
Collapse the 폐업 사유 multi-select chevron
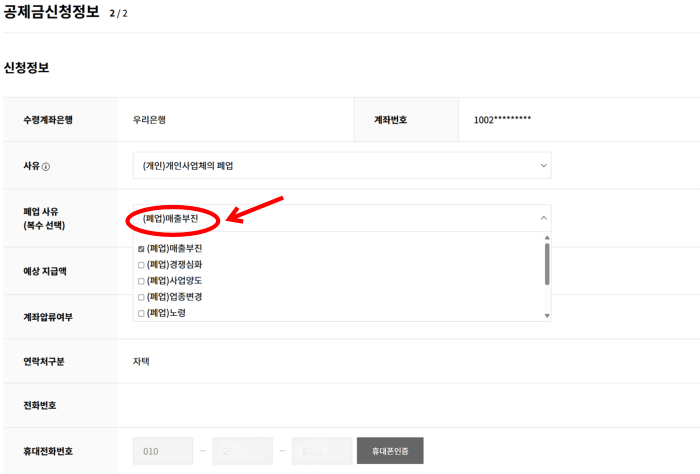pyautogui.click(x=543, y=218)
